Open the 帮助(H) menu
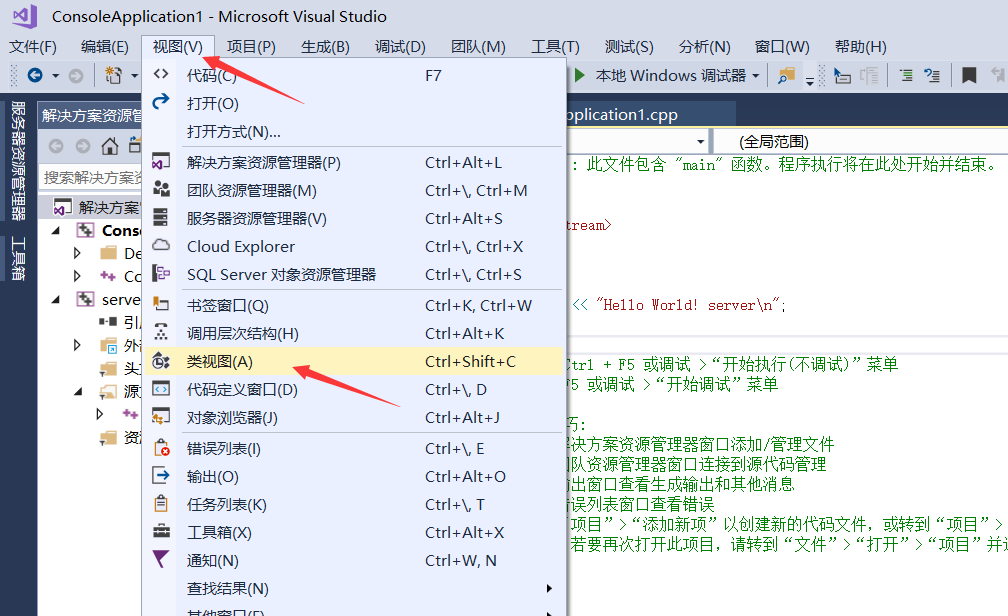The width and height of the screenshot is (1008, 616). tap(861, 47)
